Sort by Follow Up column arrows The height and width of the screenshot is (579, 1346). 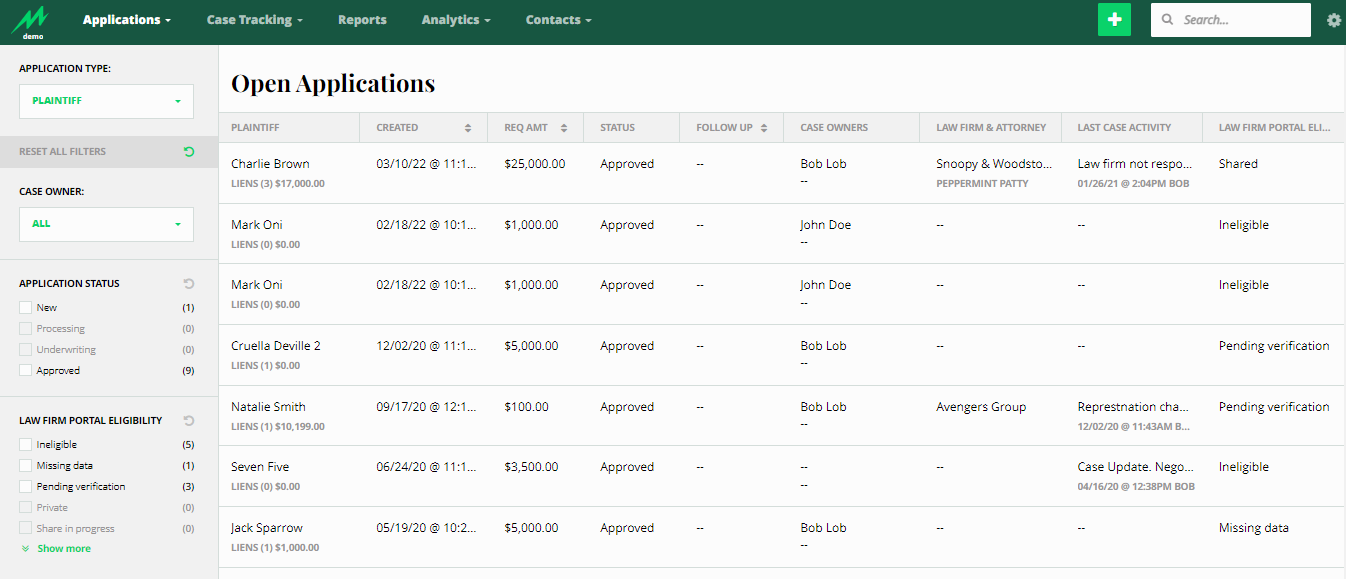pos(764,128)
